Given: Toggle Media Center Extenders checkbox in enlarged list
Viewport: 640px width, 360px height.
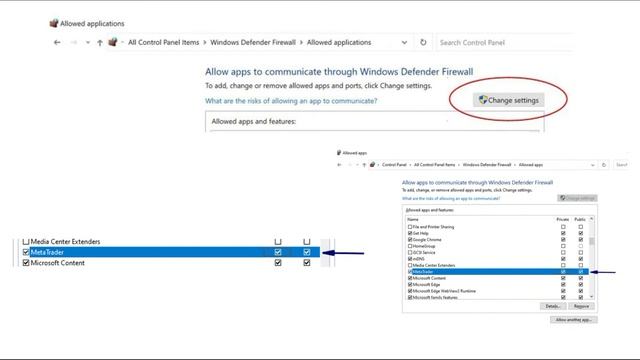Looking at the screenshot, I should tap(26, 242).
